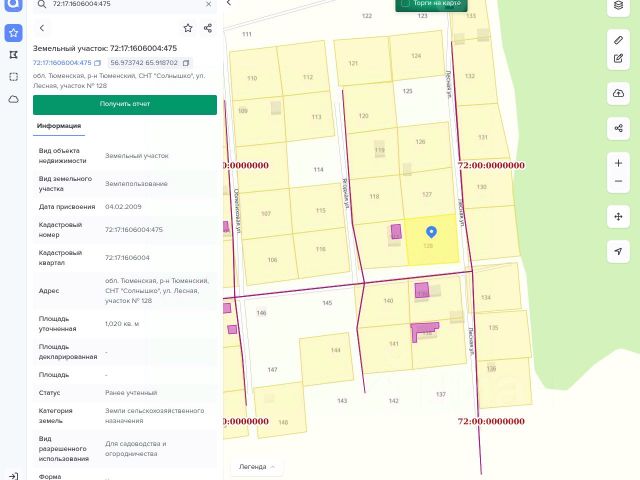Click the login arrow icon at sidebar bottom
640x480 pixels.
(13, 476)
